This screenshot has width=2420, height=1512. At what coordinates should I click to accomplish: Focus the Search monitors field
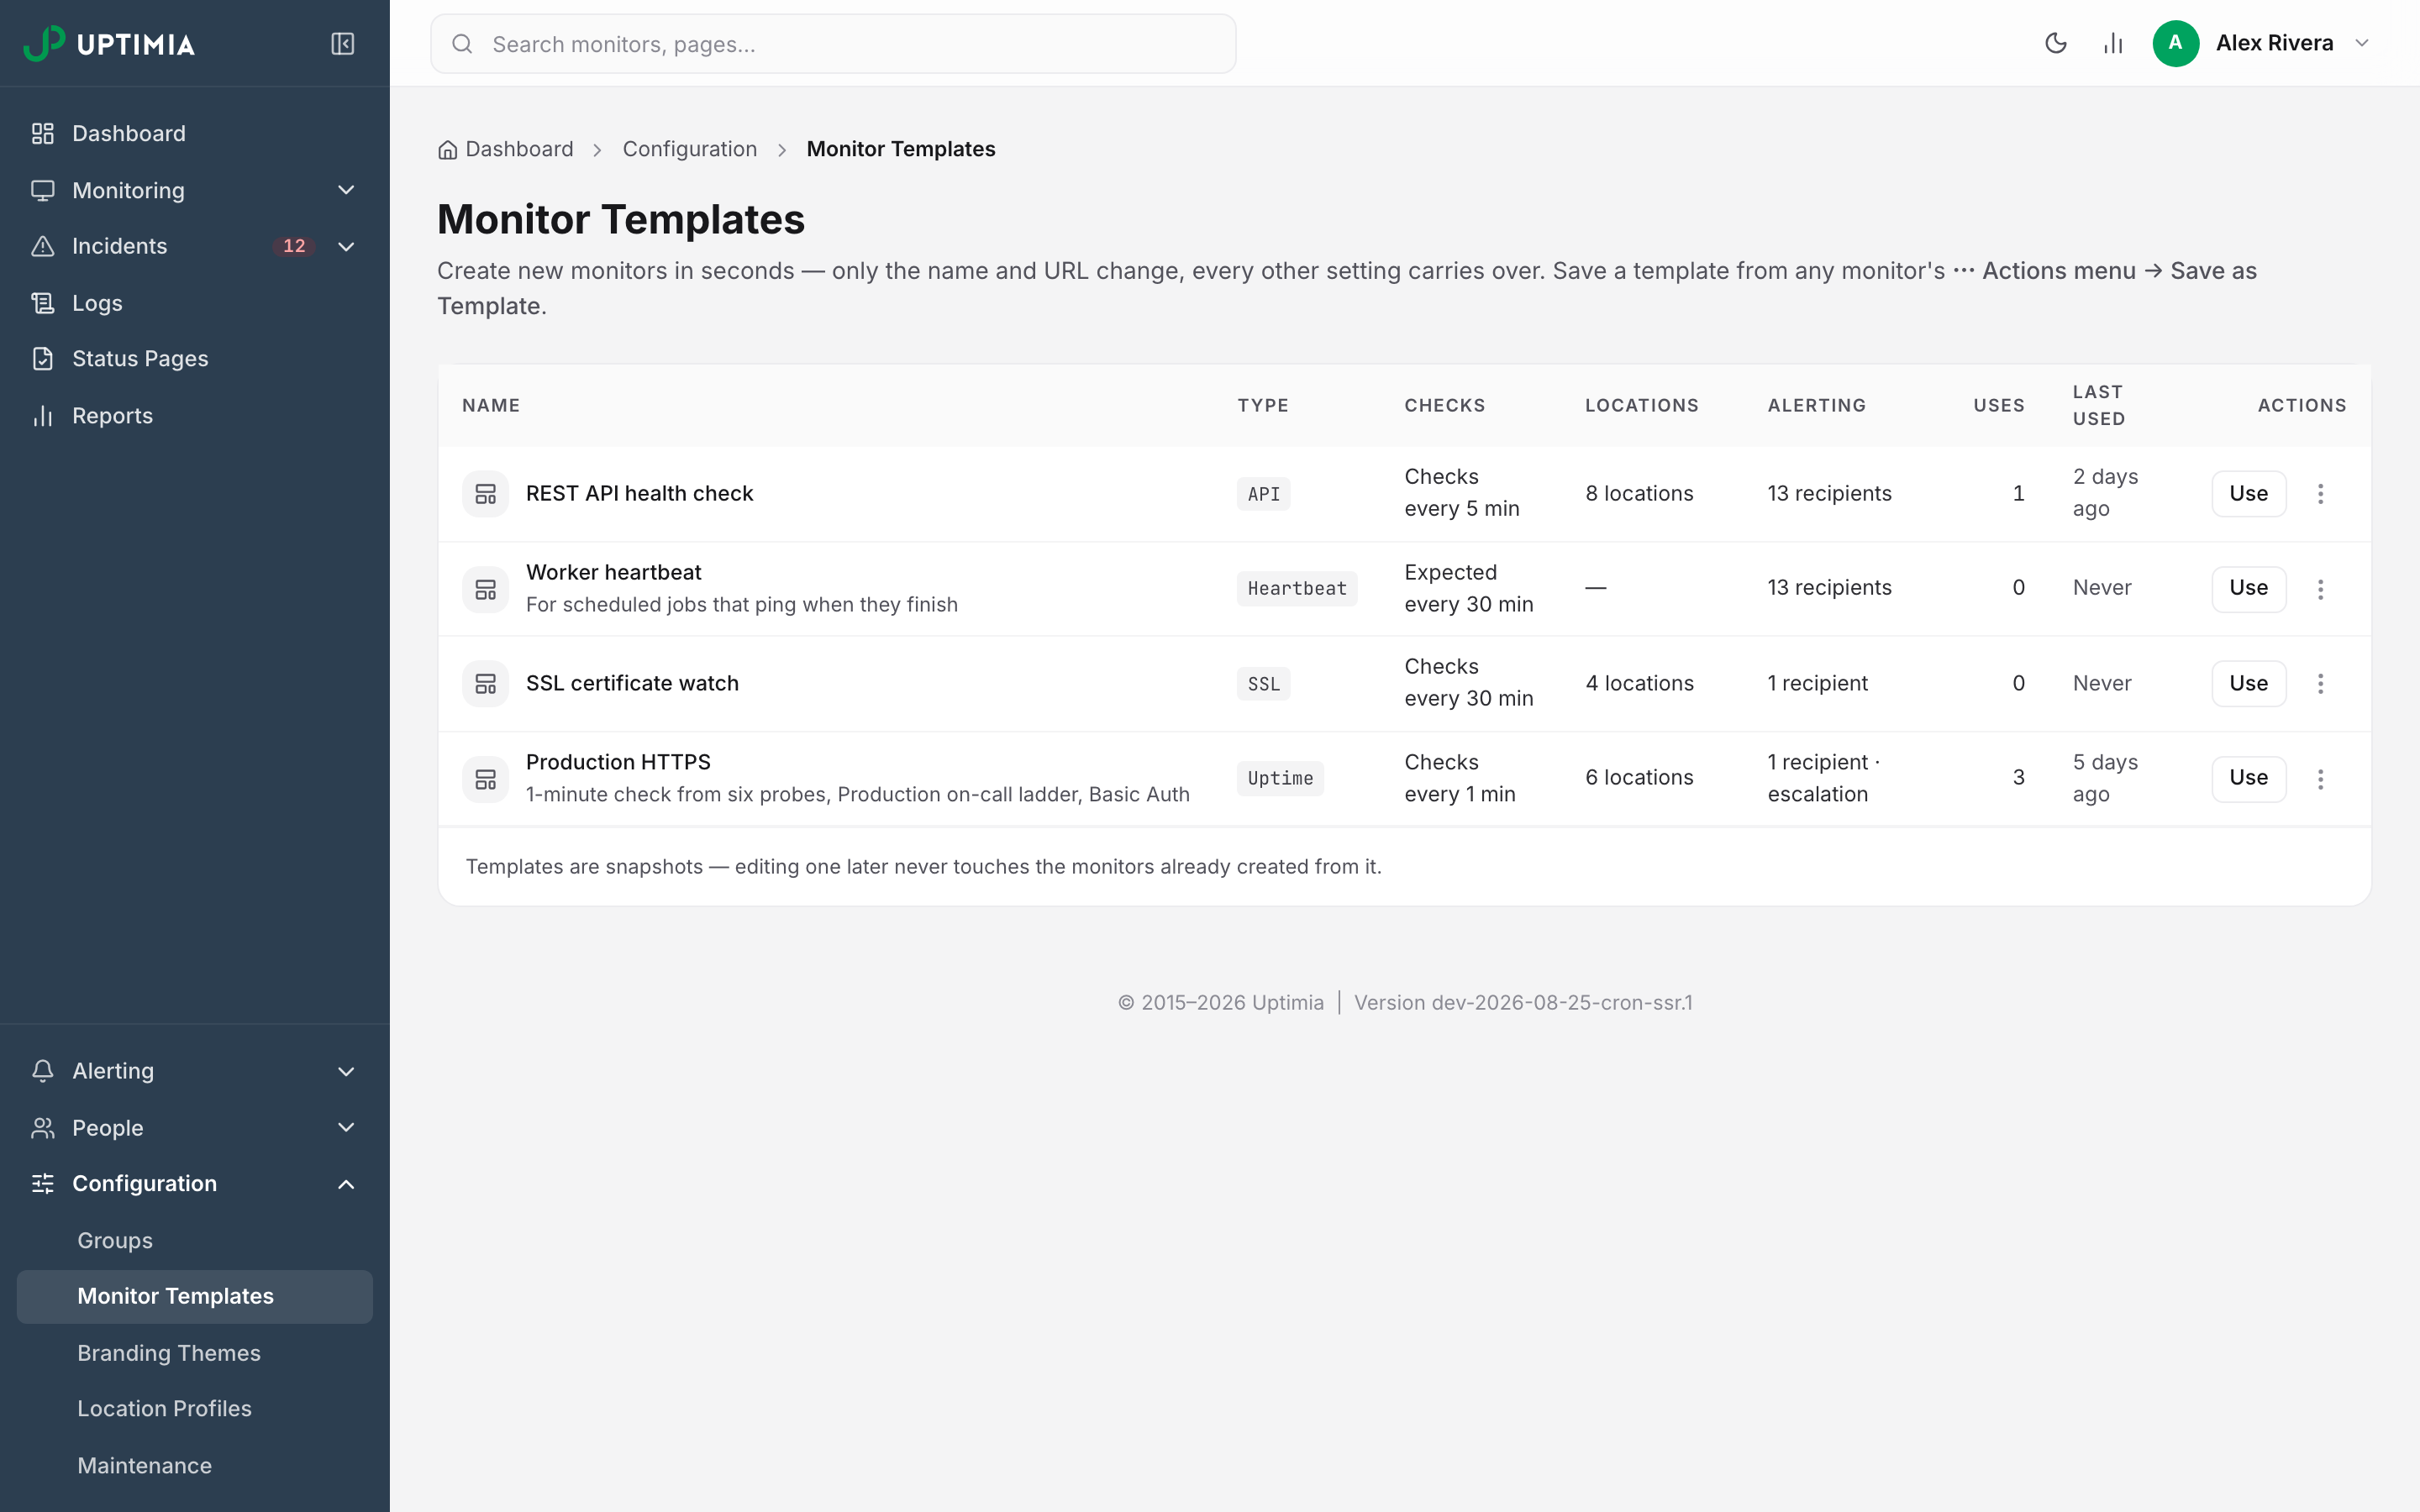(833, 43)
